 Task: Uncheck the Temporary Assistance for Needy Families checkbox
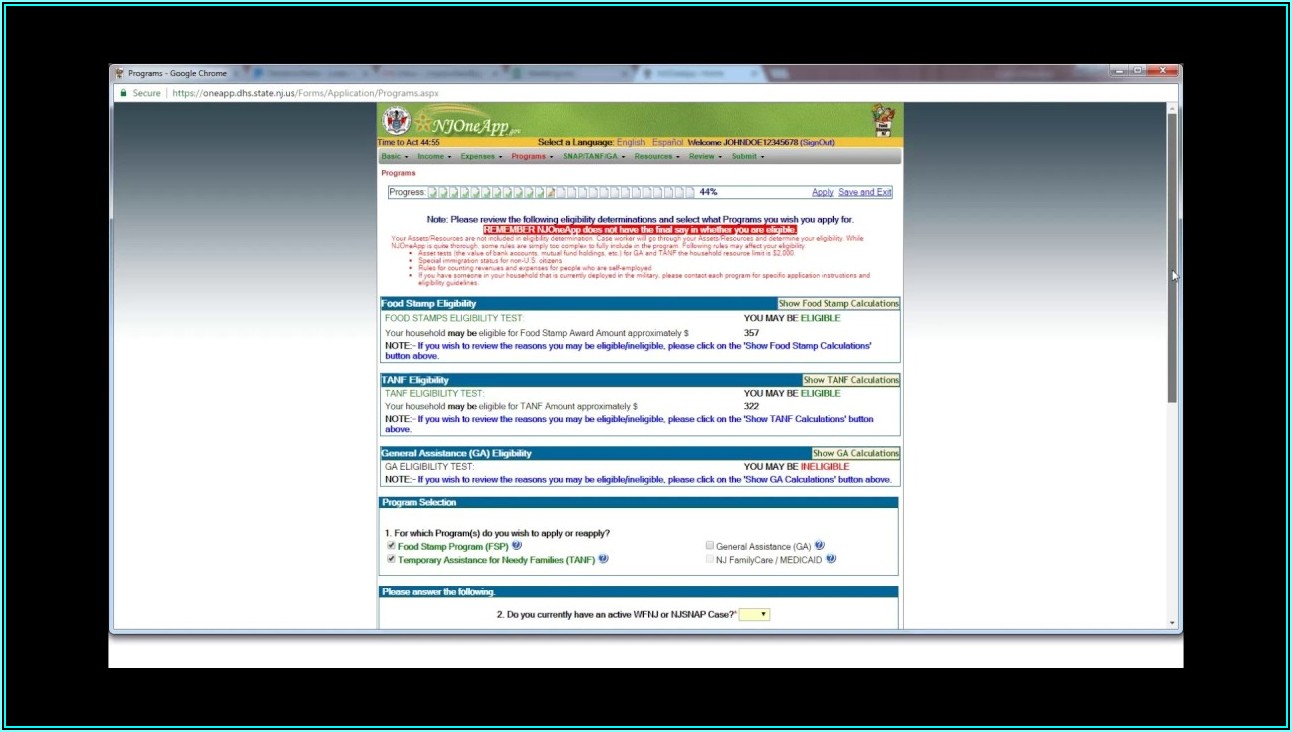[x=391, y=559]
